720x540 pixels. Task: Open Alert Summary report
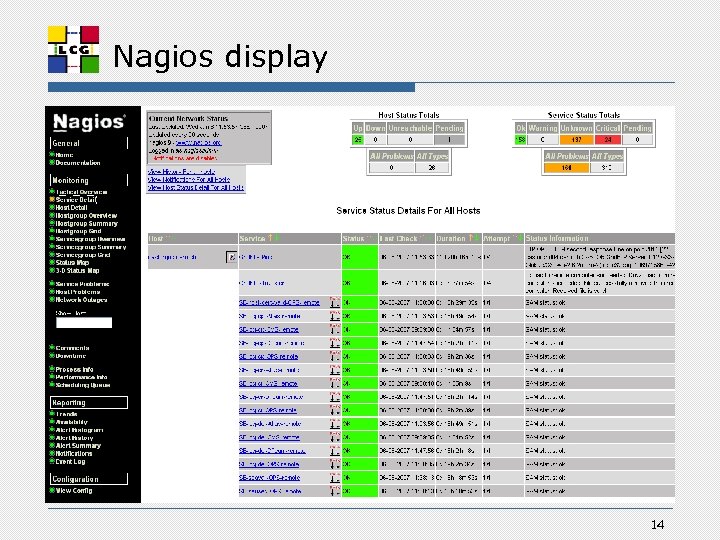coord(78,445)
